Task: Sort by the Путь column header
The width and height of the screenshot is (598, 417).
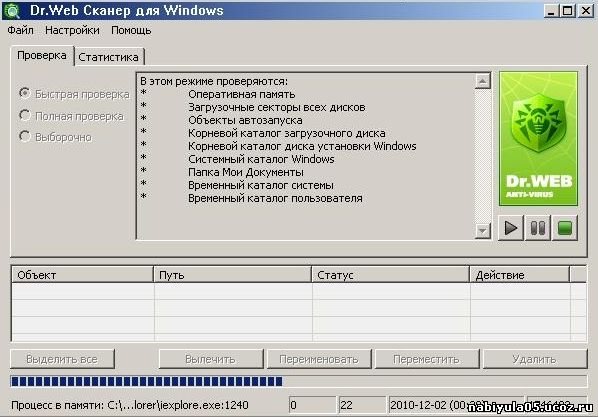Action: coord(233,275)
